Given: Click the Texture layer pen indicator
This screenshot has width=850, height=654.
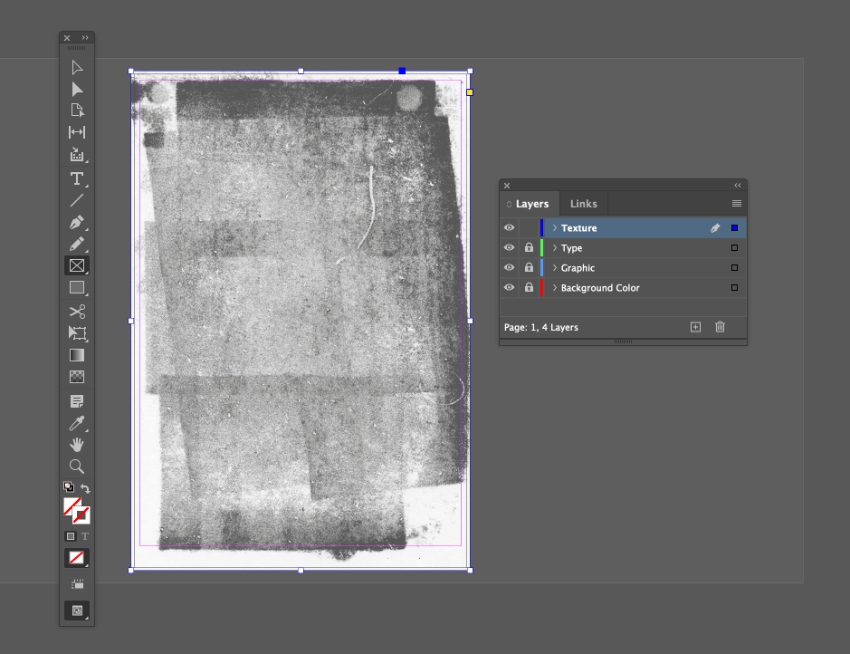Looking at the screenshot, I should point(715,228).
